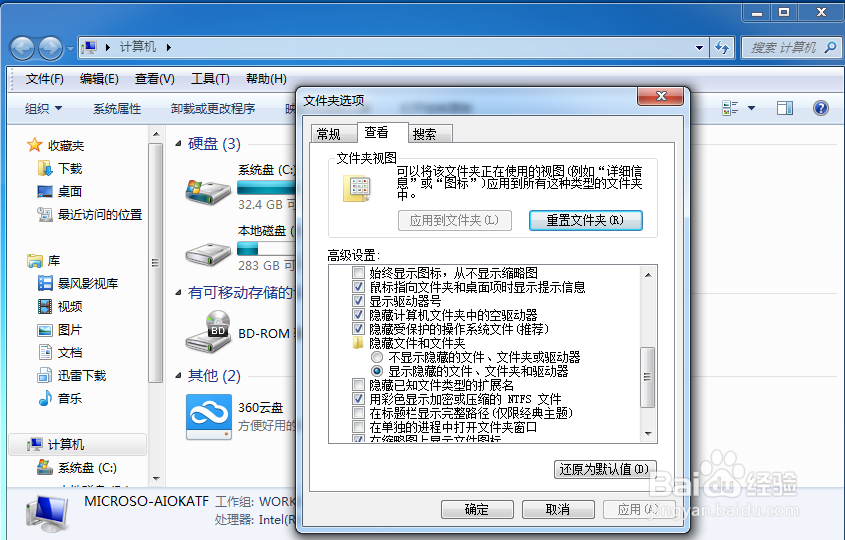Toggle 隐藏已知文件类型的扩展名 checkbox
This screenshot has width=845, height=540.
tap(358, 385)
